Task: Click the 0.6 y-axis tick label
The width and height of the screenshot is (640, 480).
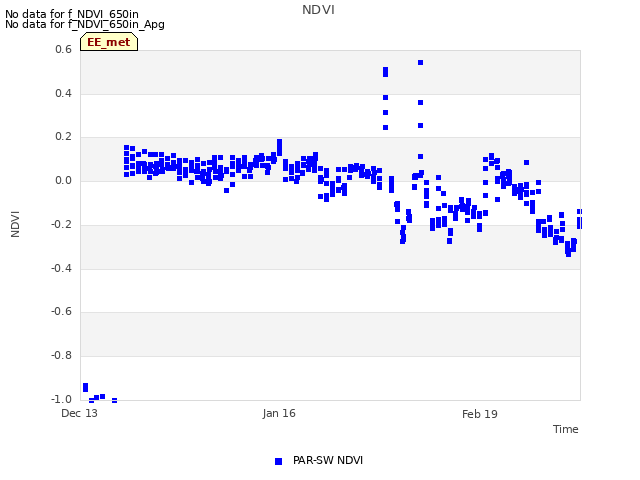Action: coord(63,49)
